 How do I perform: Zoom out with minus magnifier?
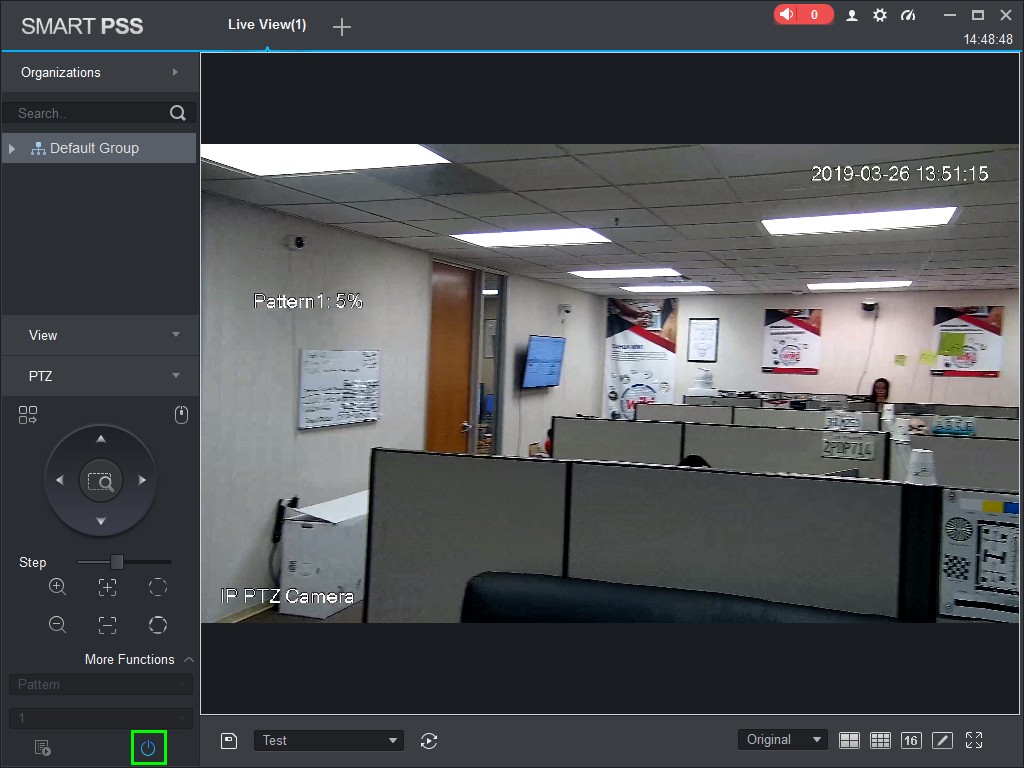[x=57, y=624]
